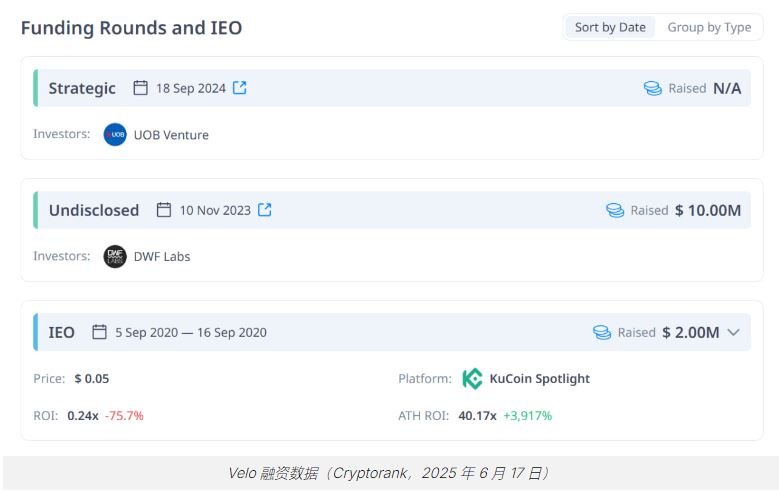Open DWF Labs investor link

coord(162,256)
